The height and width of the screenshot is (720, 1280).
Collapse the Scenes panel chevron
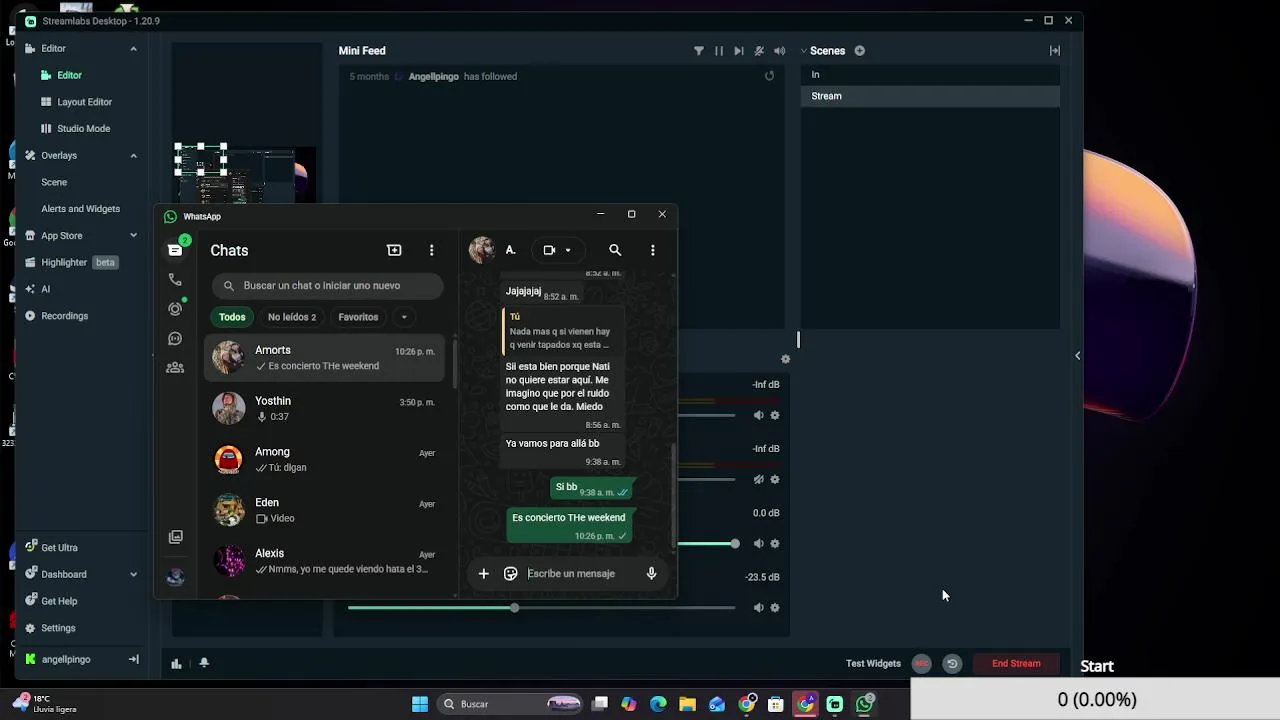[803, 51]
